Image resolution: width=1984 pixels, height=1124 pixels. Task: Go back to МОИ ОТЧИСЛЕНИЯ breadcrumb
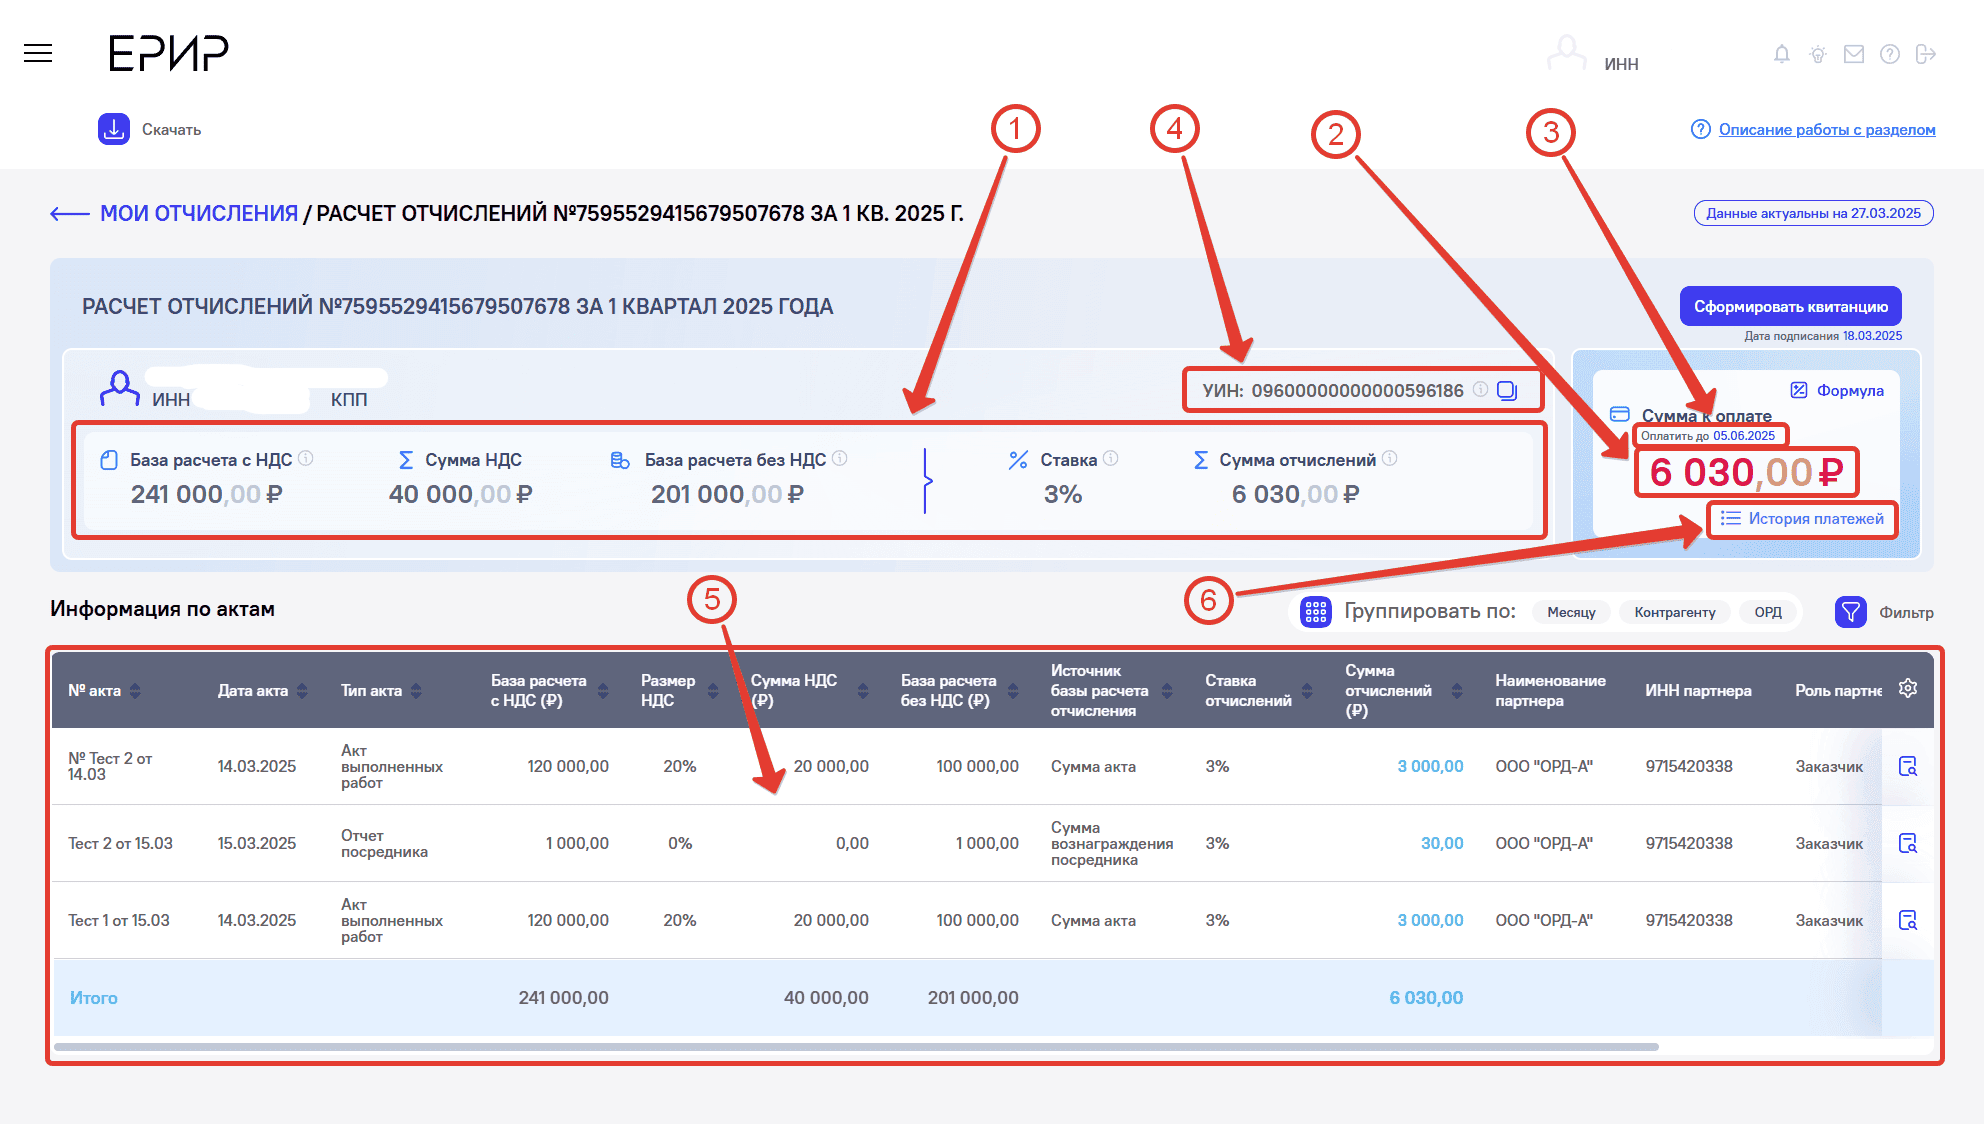point(198,213)
